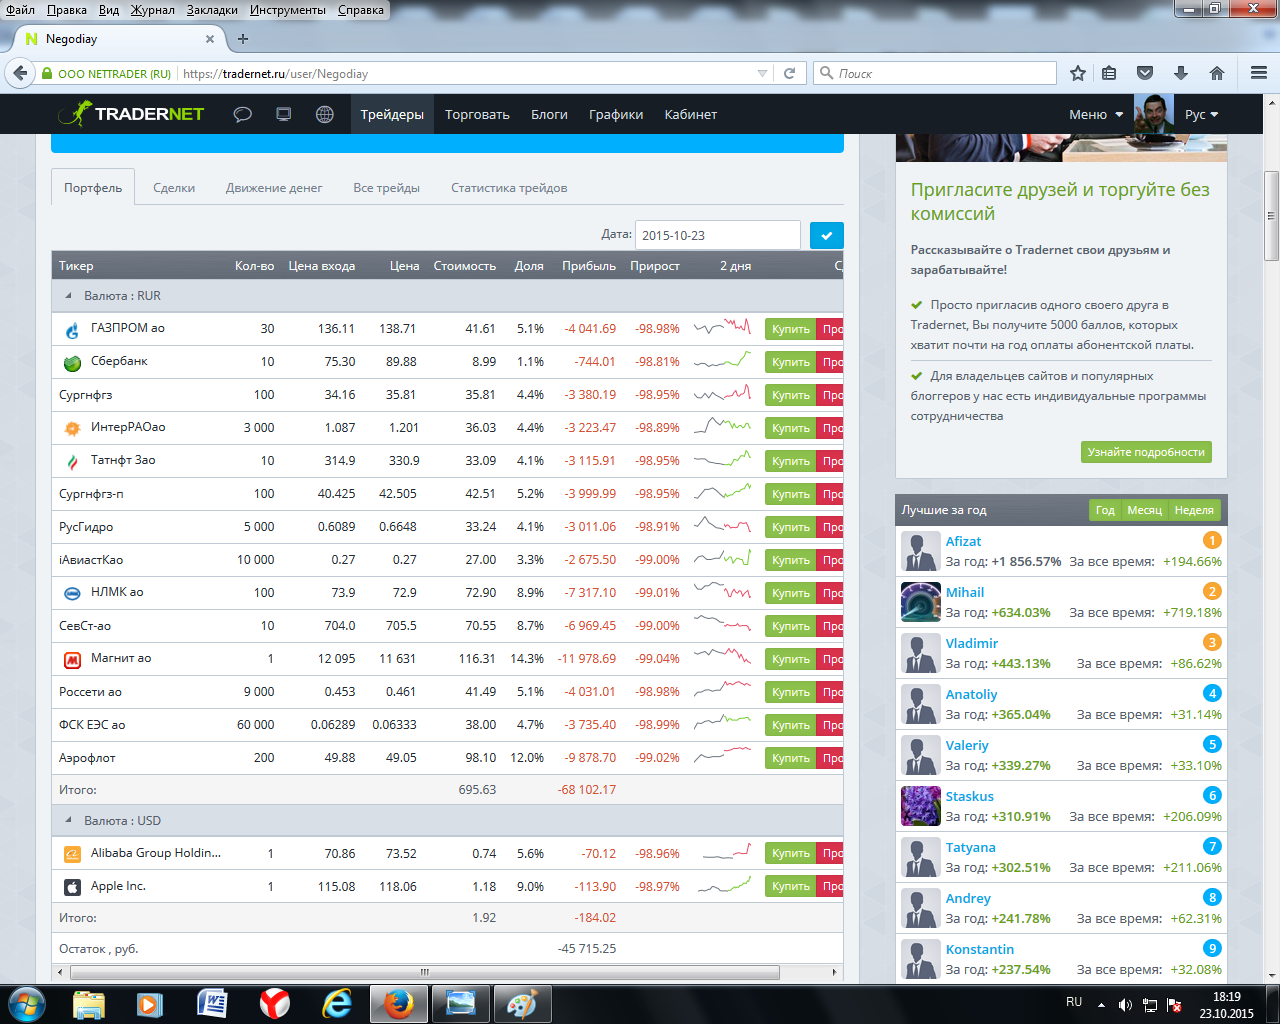Switch to the Все трейды tab
The image size is (1280, 1024).
386,187
